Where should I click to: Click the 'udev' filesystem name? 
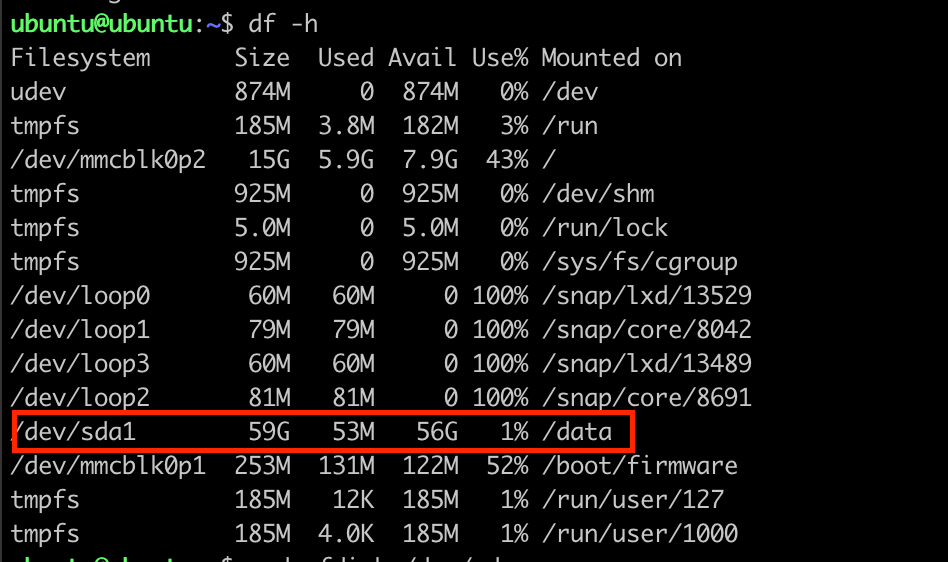[38, 92]
